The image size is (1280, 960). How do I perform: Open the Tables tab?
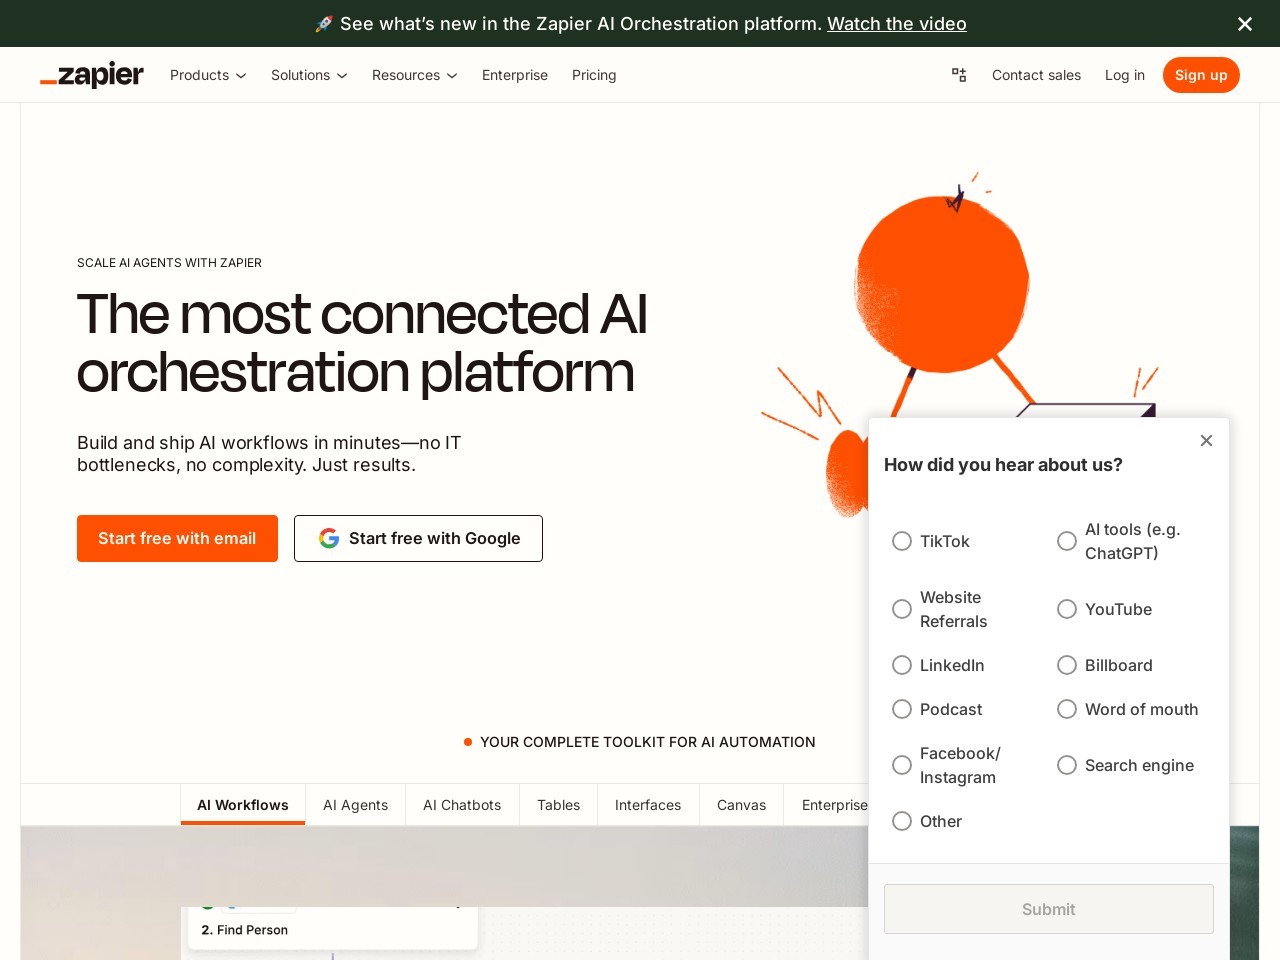pyautogui.click(x=558, y=805)
